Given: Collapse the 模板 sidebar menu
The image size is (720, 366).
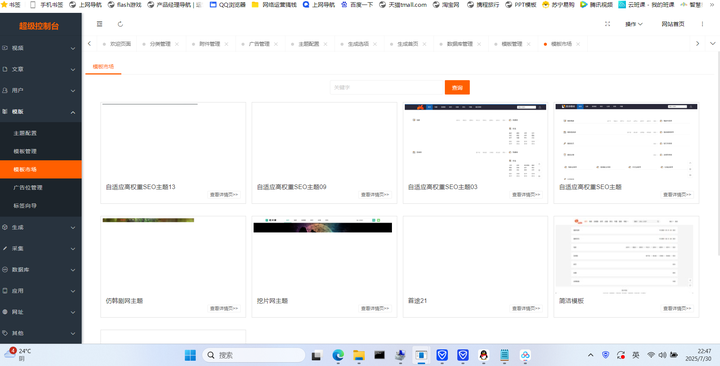Looking at the screenshot, I should pos(73,112).
